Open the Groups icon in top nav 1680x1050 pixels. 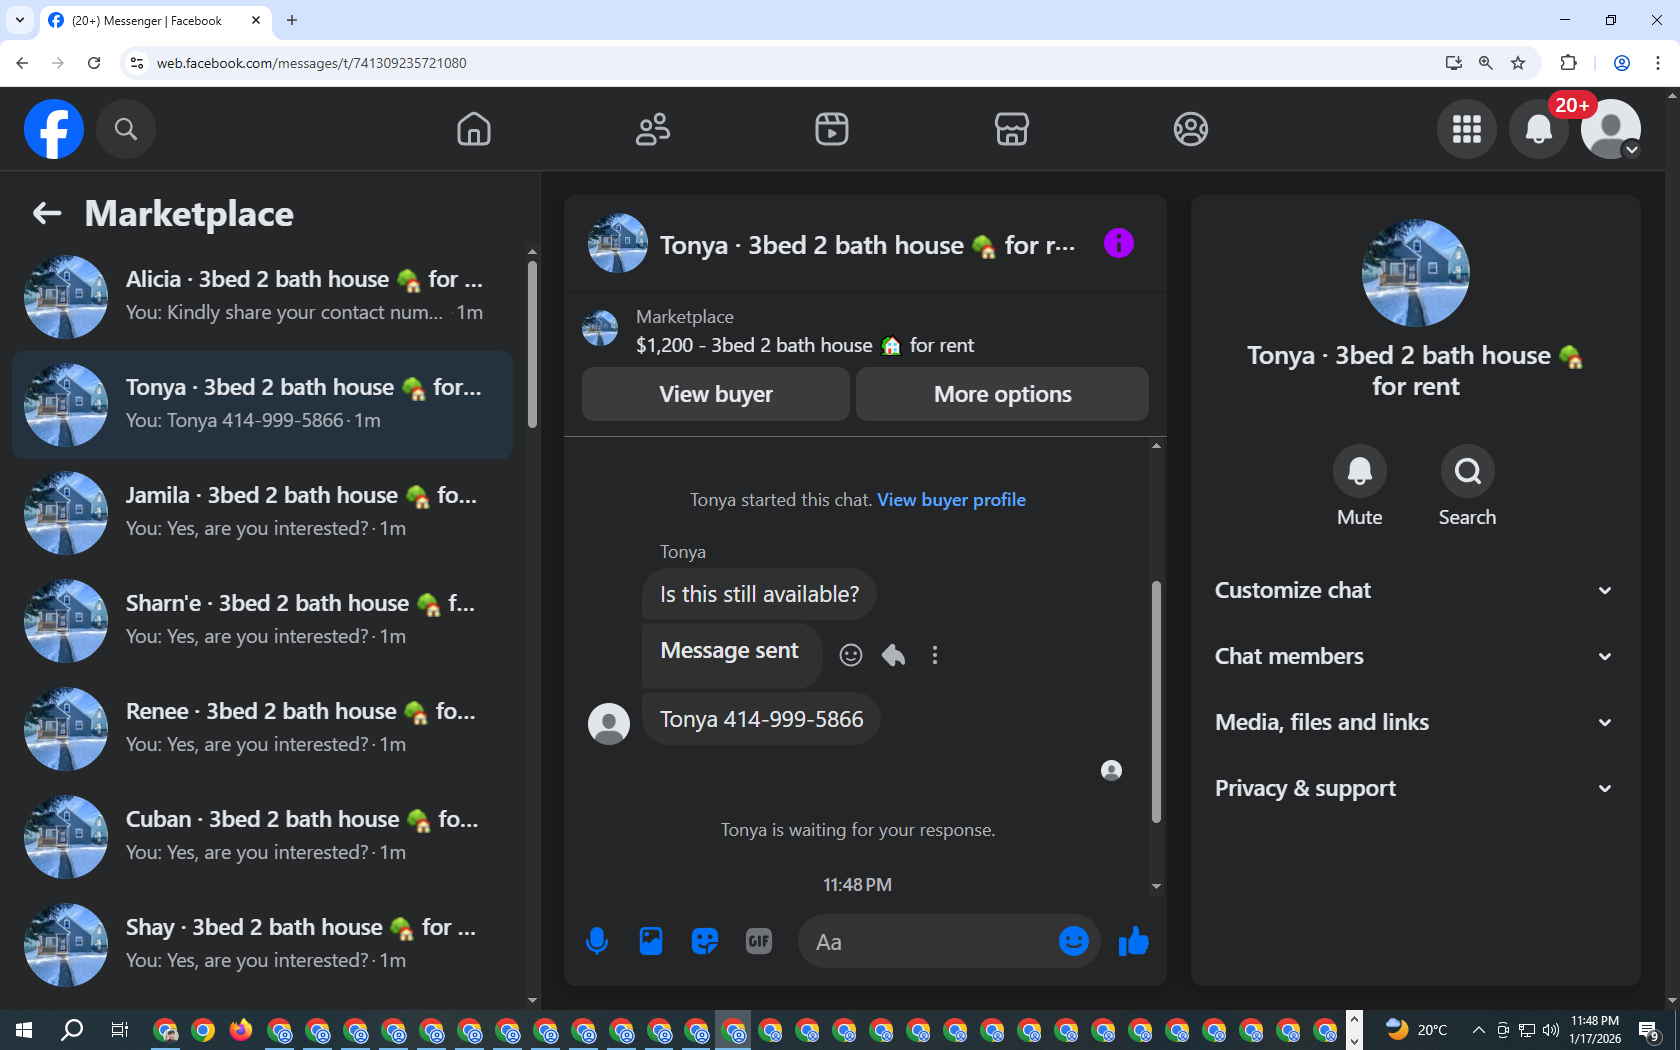pyautogui.click(x=1191, y=129)
